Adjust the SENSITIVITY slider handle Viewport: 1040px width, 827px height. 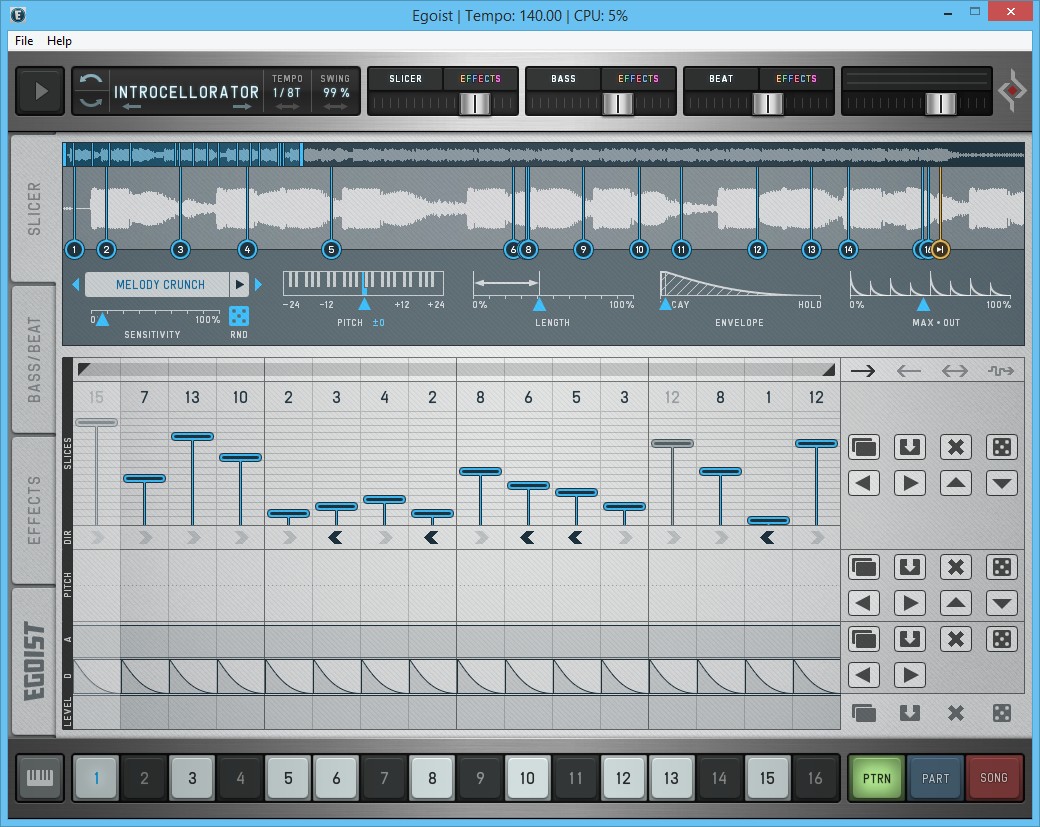click(101, 320)
